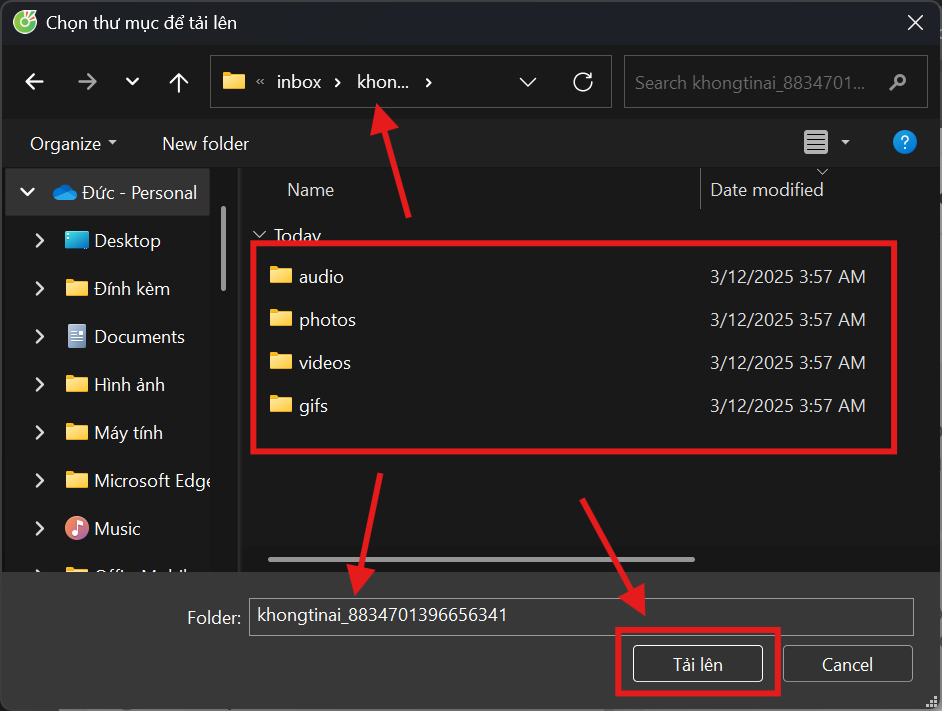Select the gifs folder
The image size is (942, 711).
[313, 406]
